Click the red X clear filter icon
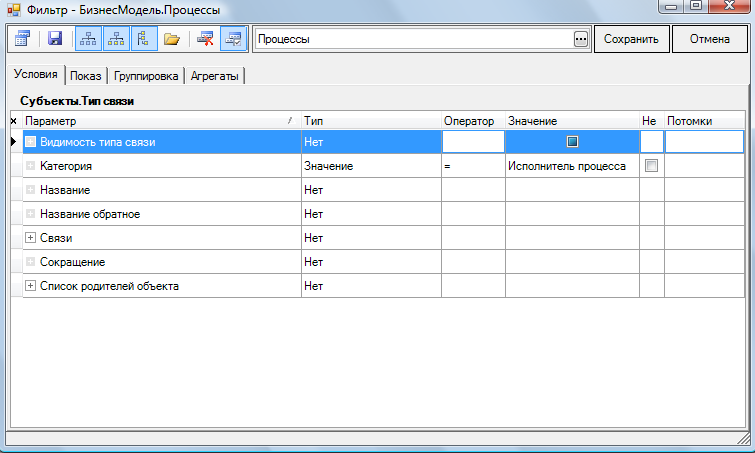This screenshot has width=755, height=453. [207, 39]
